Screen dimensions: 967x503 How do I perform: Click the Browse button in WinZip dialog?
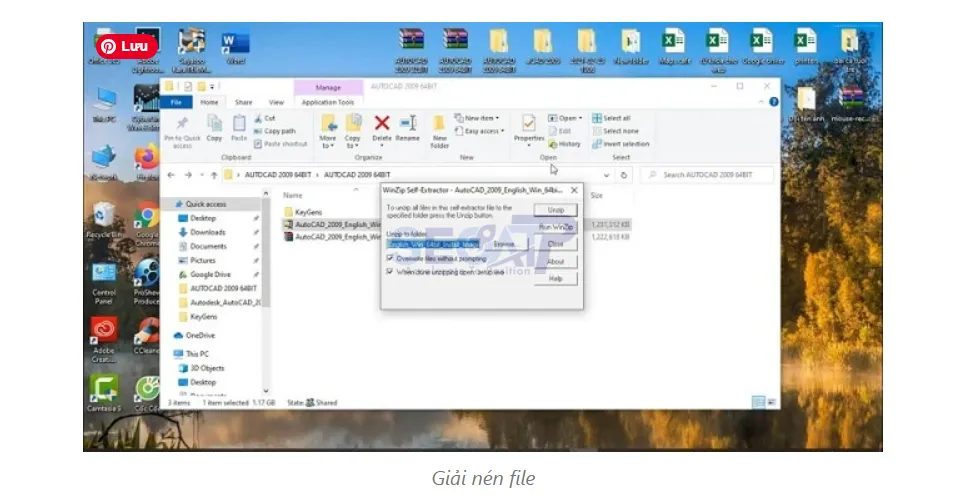[505, 243]
